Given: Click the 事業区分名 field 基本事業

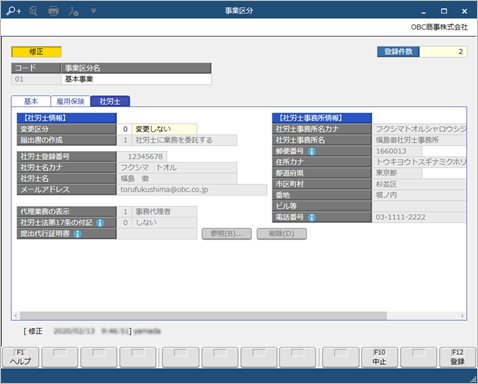Looking at the screenshot, I should tap(136, 79).
